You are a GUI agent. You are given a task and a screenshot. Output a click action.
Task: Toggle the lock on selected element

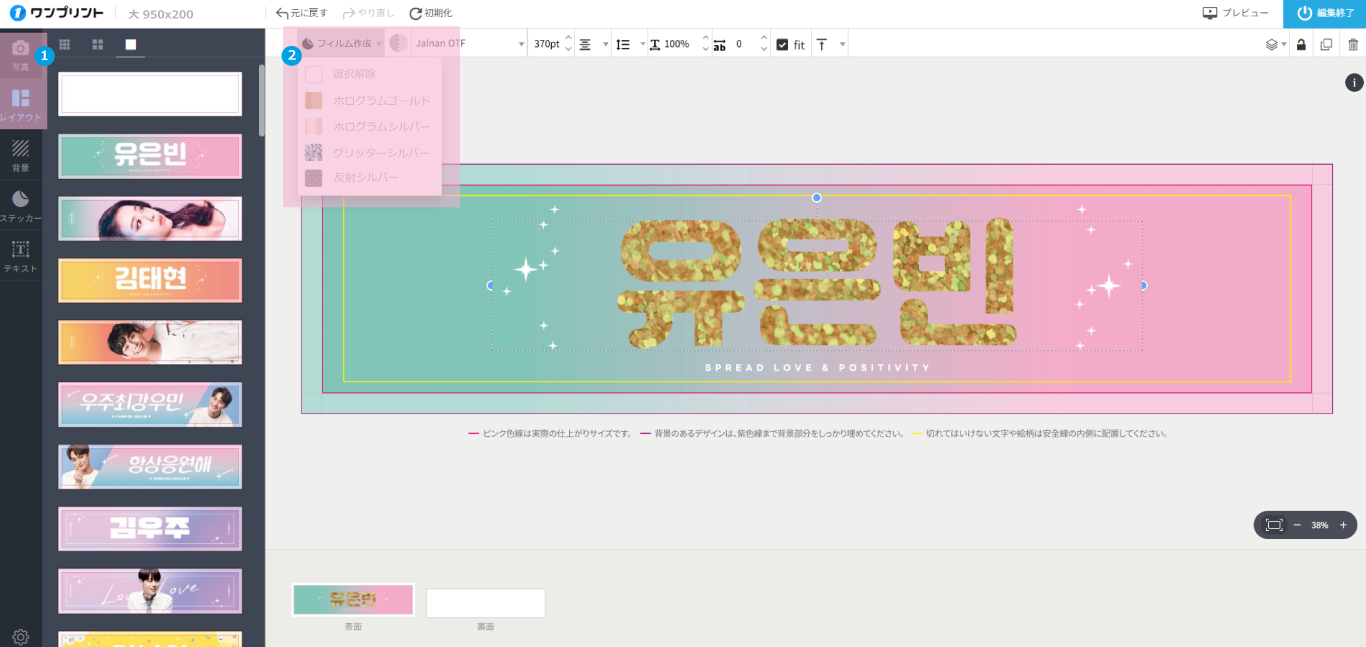1301,44
